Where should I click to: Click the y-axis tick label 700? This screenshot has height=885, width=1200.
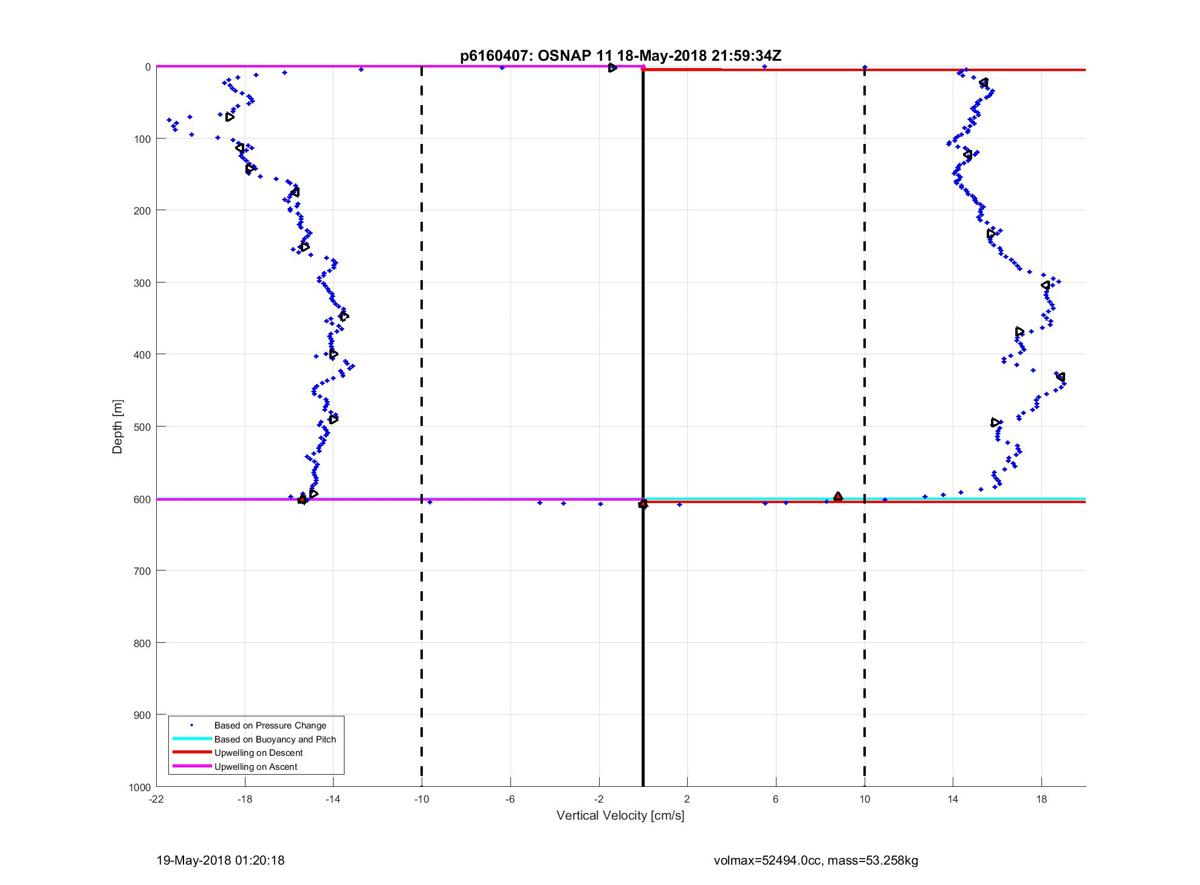pyautogui.click(x=142, y=571)
